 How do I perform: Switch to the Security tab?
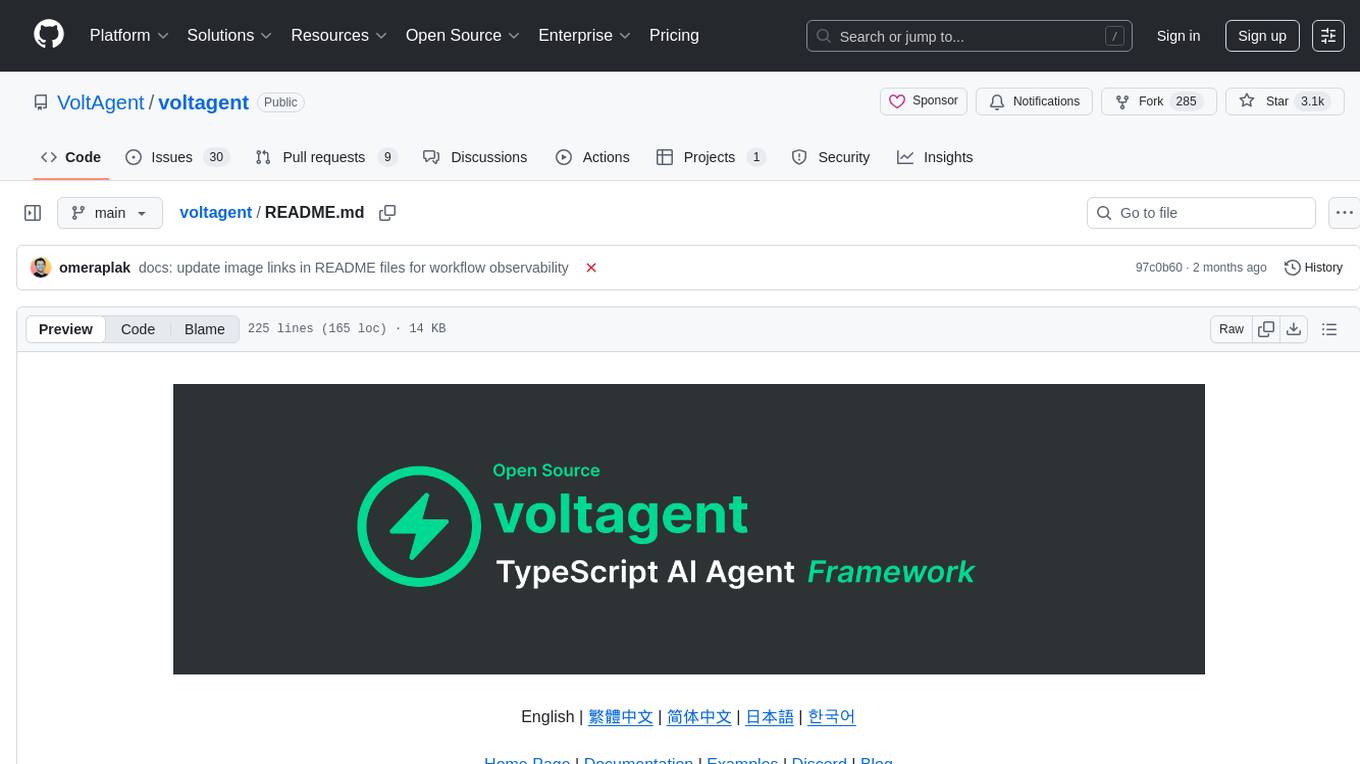tap(831, 157)
